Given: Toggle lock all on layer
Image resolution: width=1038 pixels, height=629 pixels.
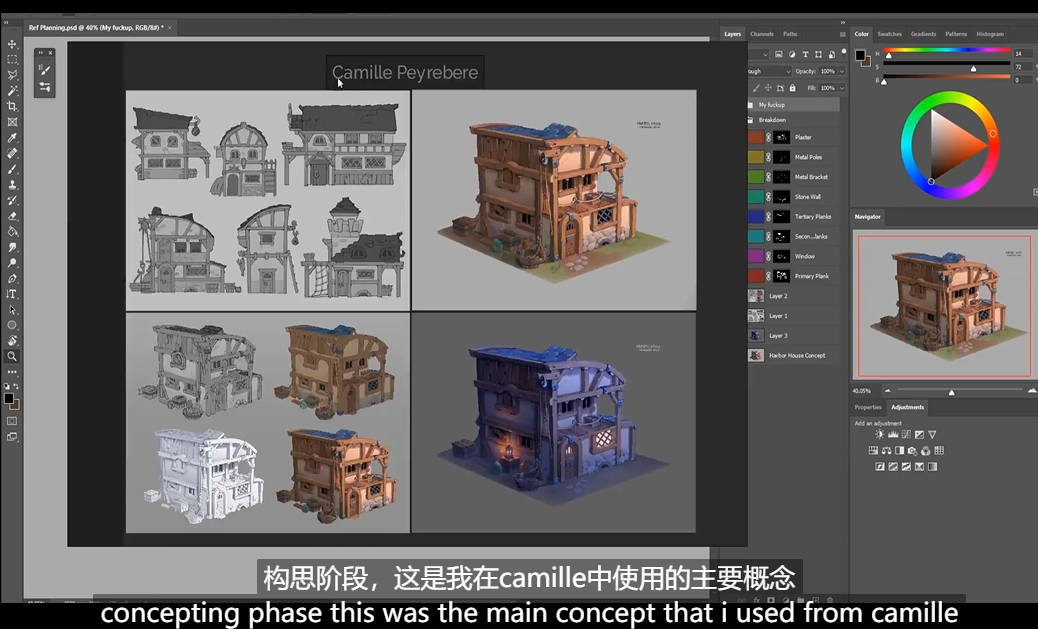Looking at the screenshot, I should click(x=792, y=87).
